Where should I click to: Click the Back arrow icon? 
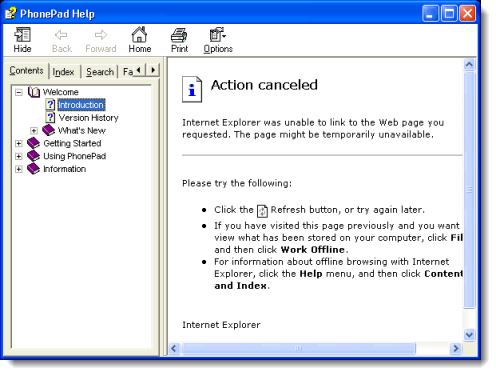click(61, 34)
